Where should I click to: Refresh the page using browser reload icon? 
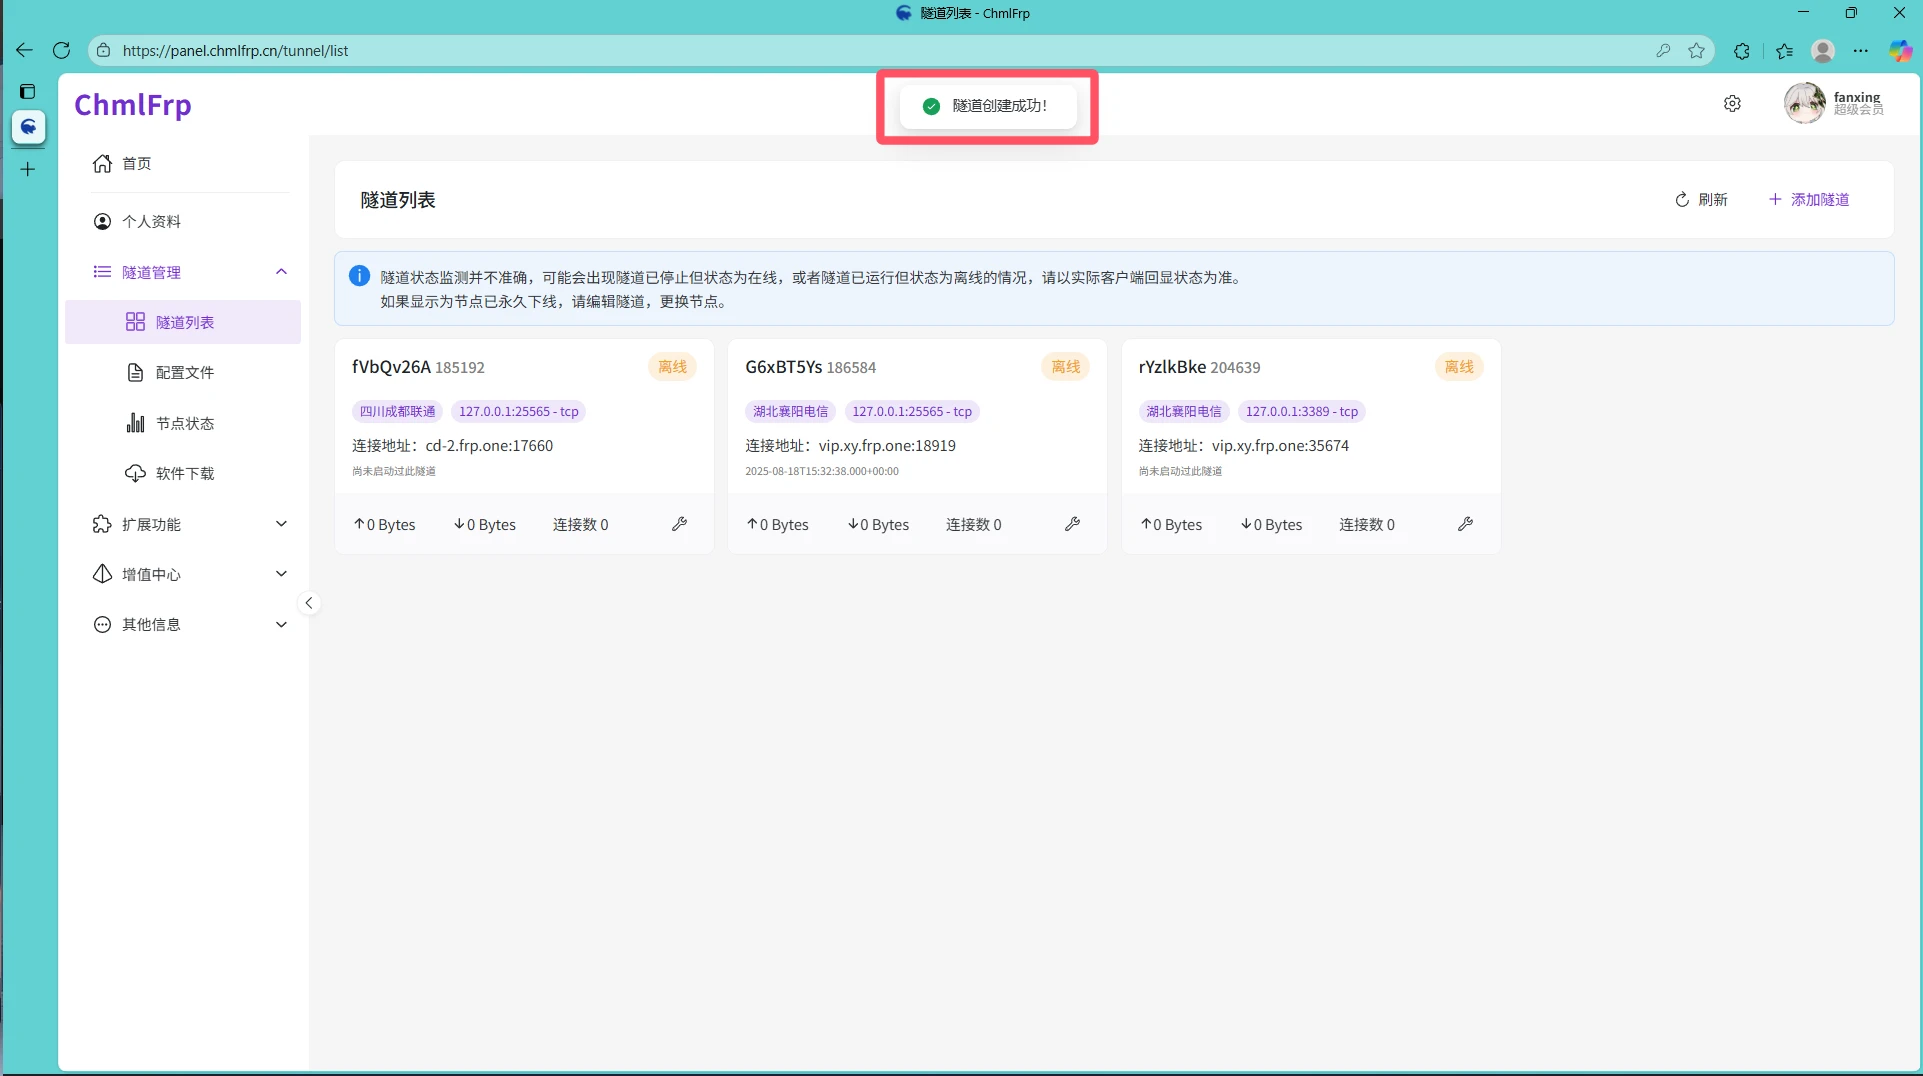[61, 50]
